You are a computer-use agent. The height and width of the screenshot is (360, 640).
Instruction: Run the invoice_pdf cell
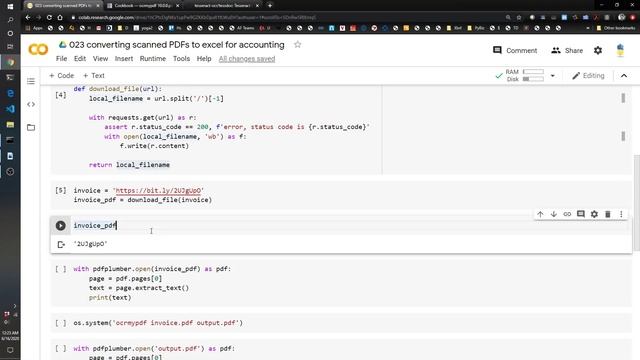(60, 225)
